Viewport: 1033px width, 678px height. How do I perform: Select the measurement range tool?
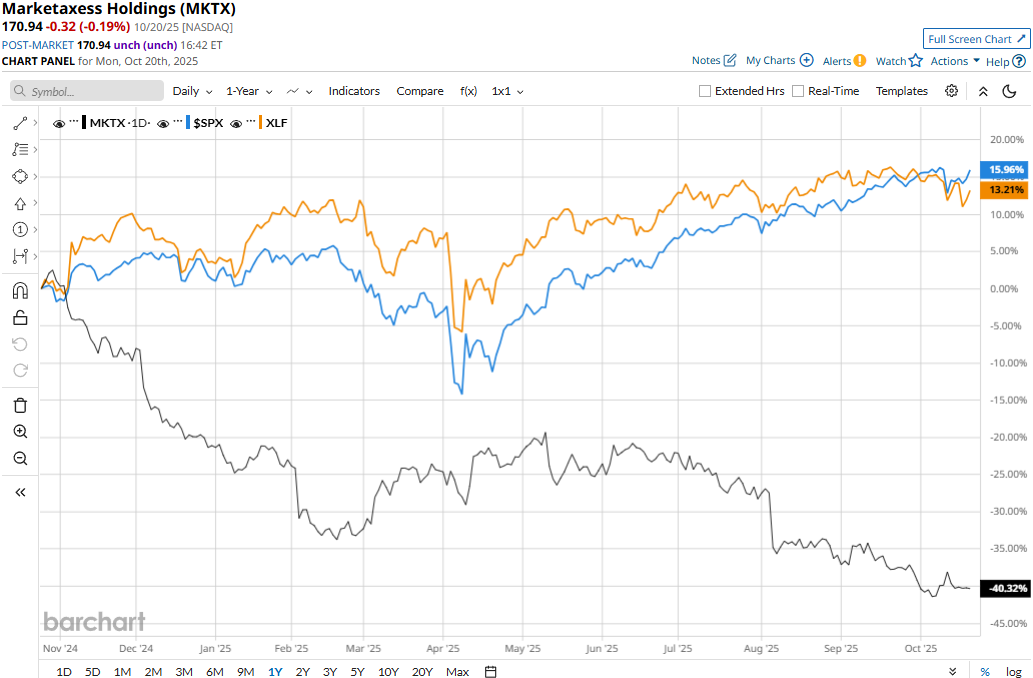tap(20, 256)
